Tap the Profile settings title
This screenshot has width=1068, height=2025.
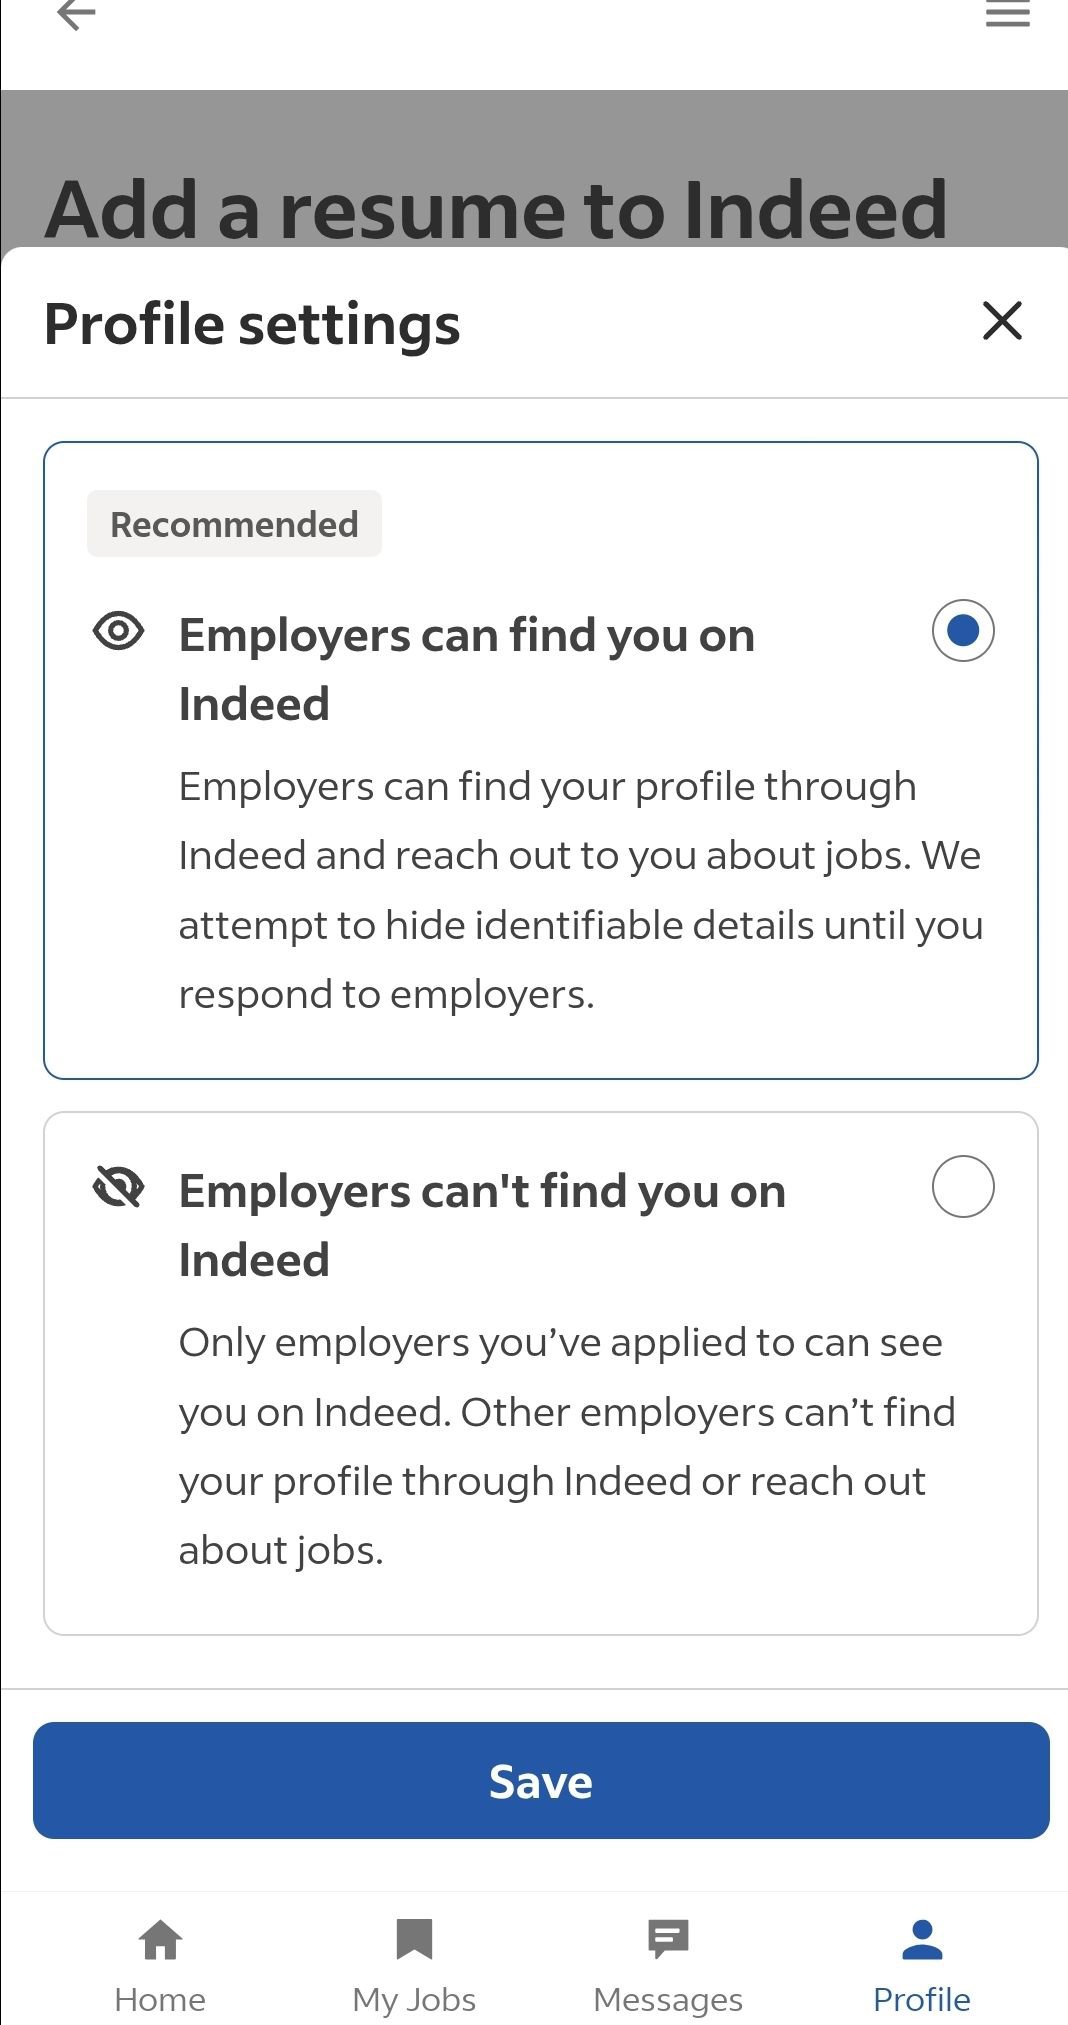252,323
